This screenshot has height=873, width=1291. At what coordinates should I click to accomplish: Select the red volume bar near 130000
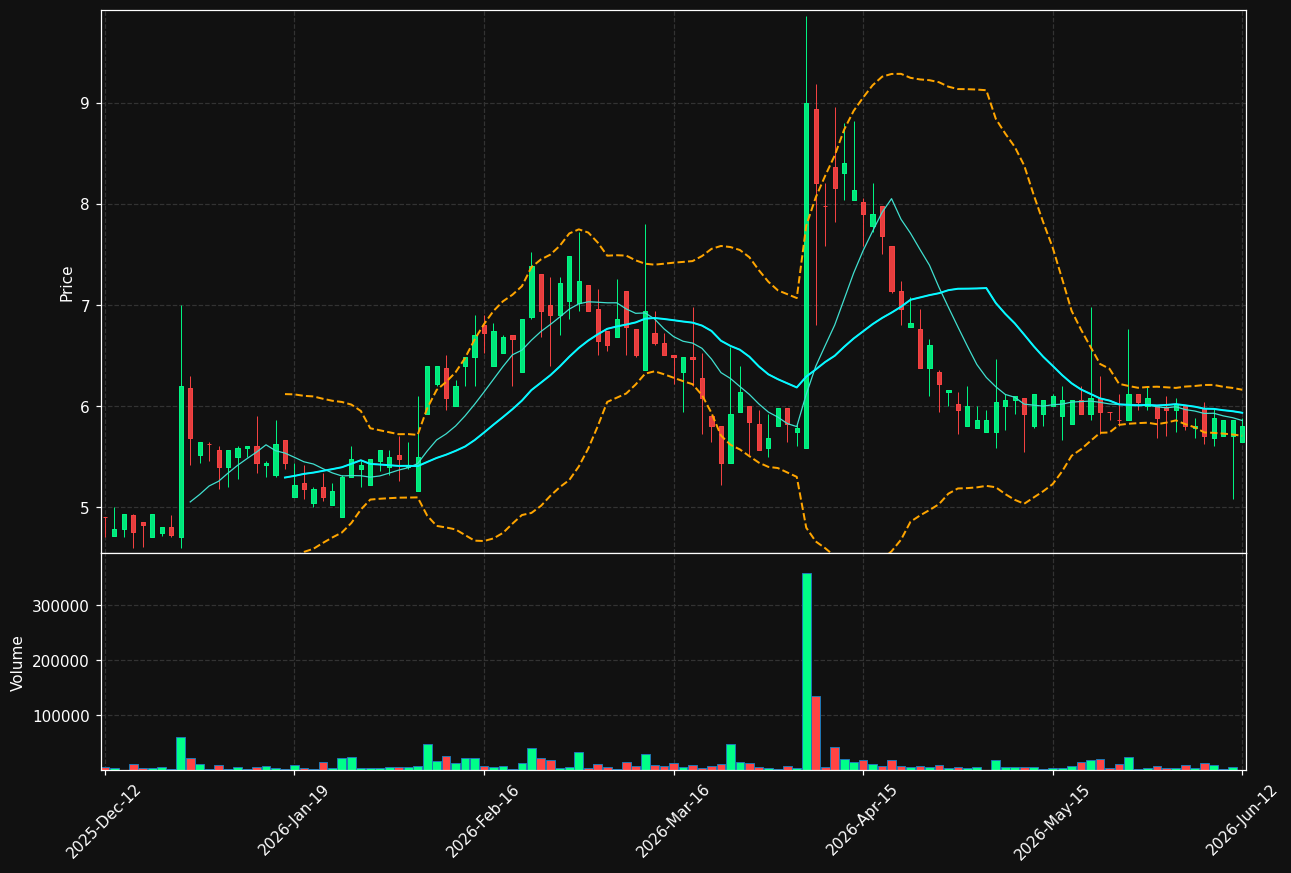pyautogui.click(x=816, y=733)
